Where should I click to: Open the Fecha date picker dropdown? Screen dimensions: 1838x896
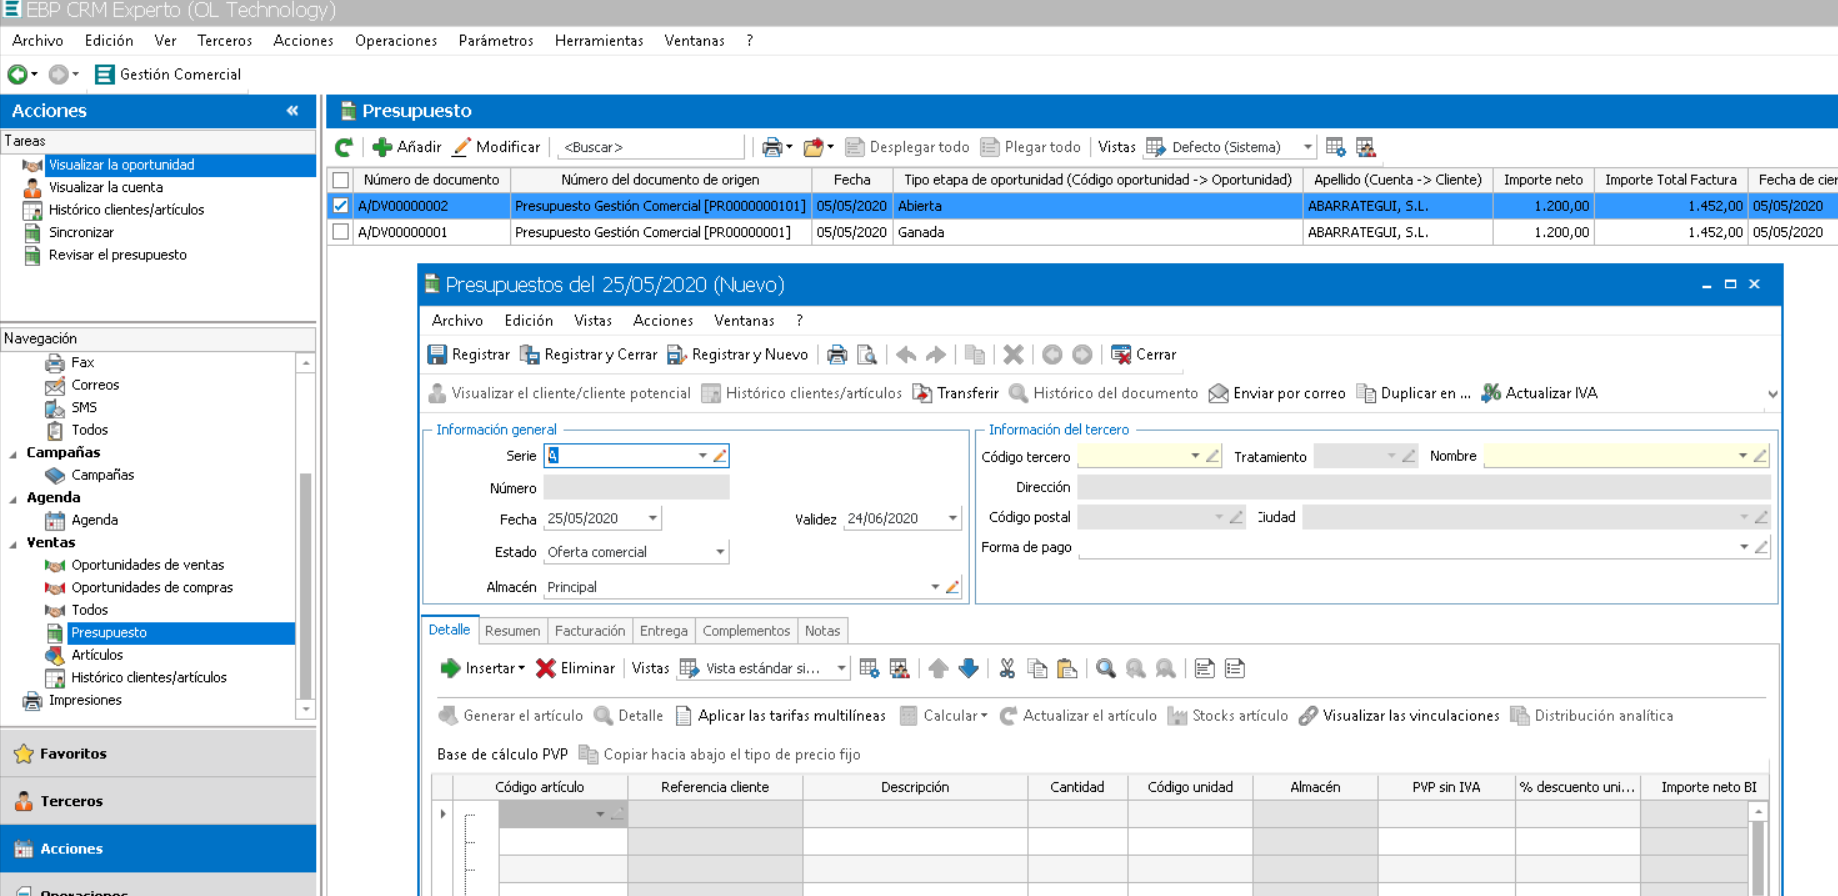pos(652,518)
